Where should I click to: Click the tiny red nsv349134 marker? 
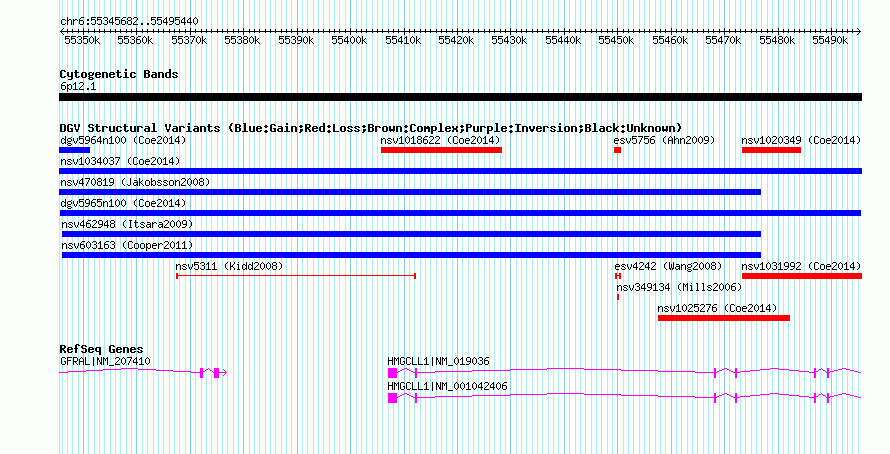[618, 297]
